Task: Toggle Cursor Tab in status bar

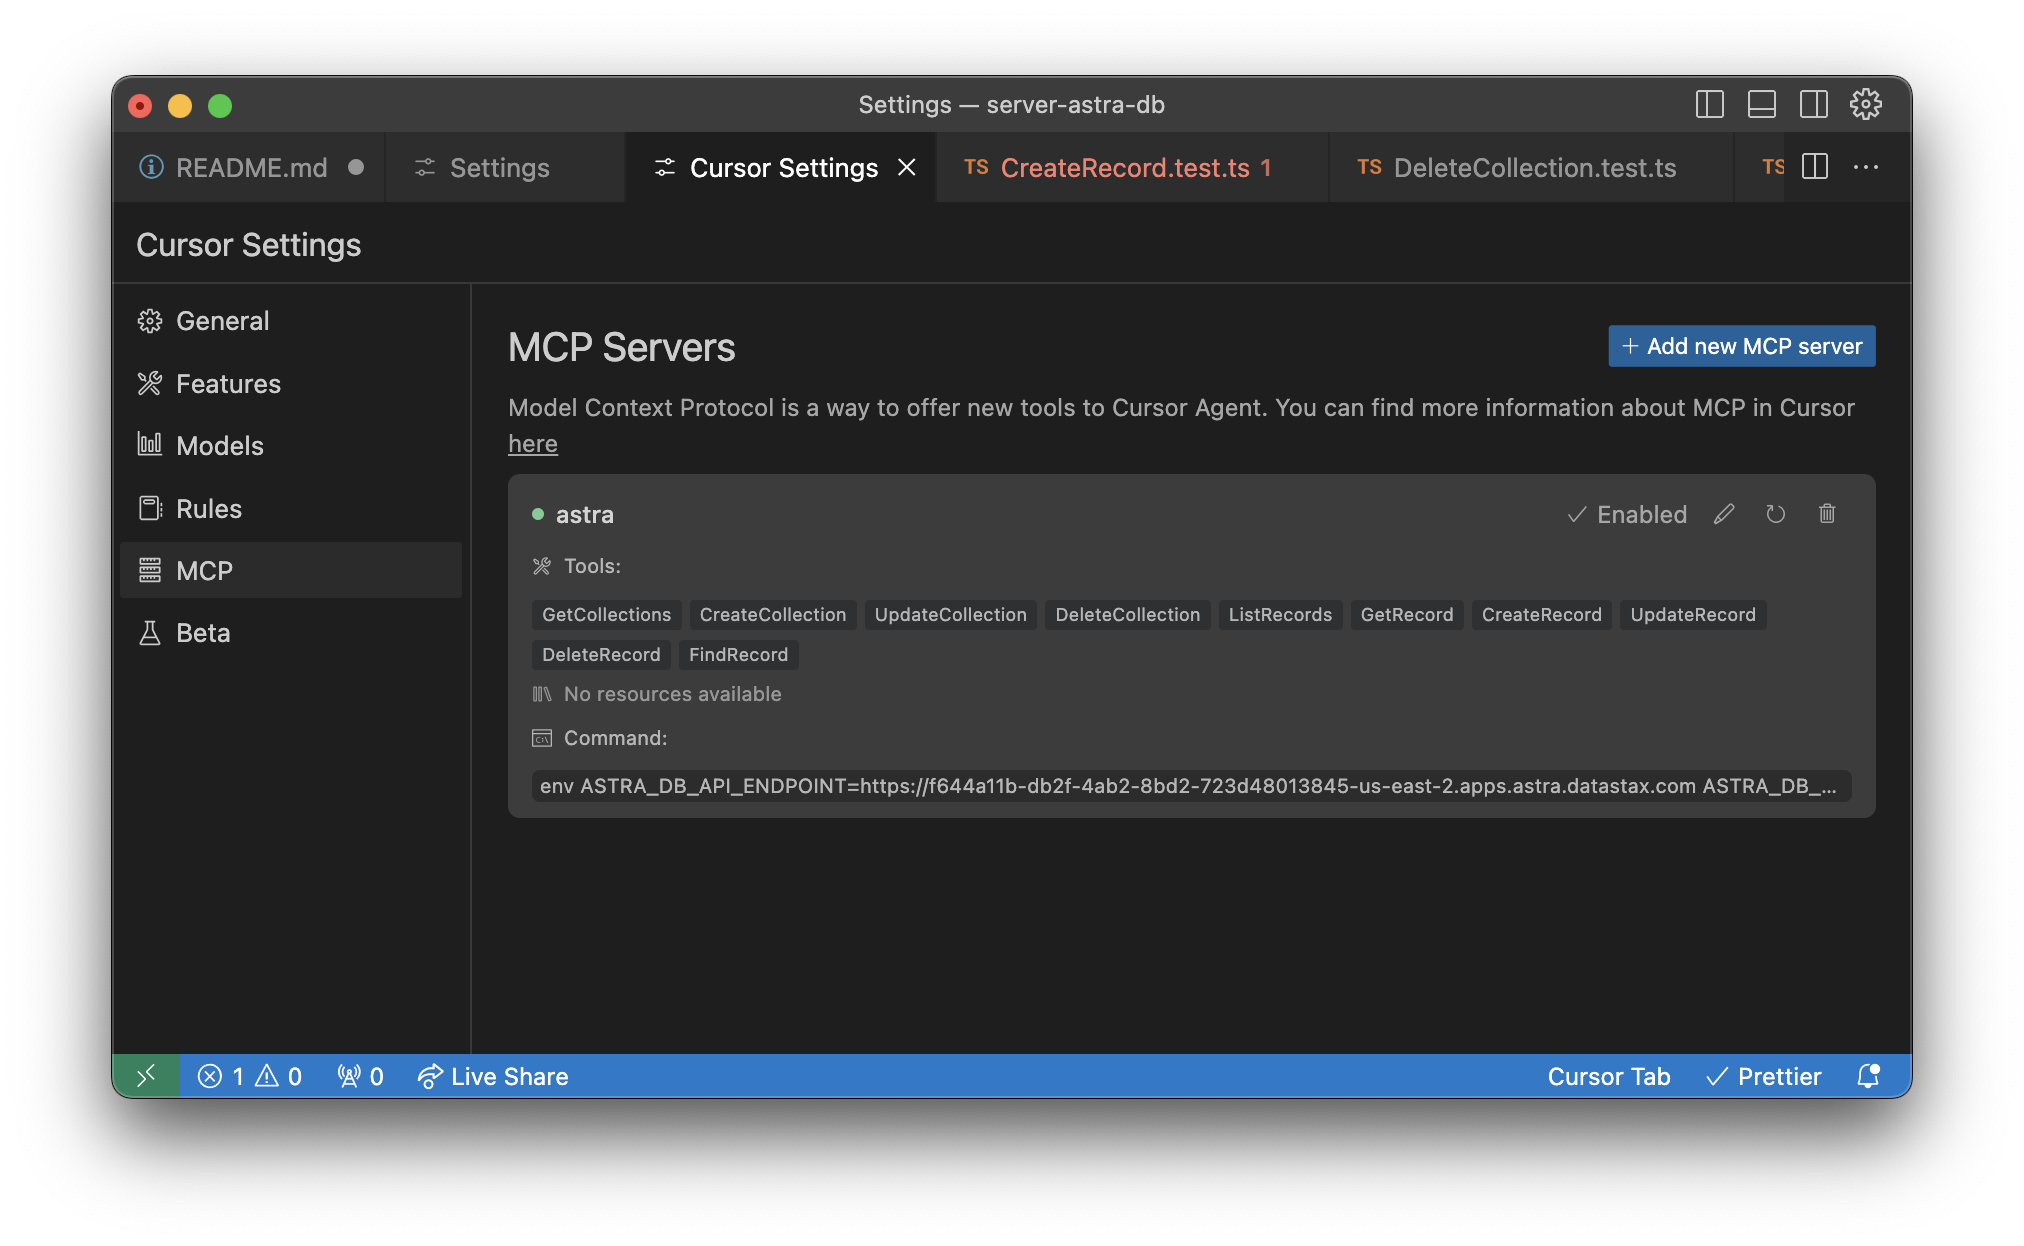Action: 1608,1076
